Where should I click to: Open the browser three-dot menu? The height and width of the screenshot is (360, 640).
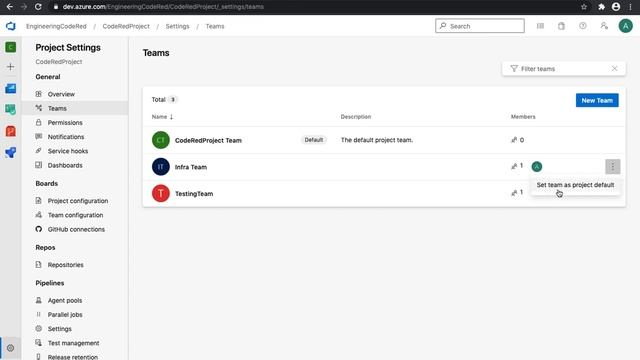tap(631, 7)
